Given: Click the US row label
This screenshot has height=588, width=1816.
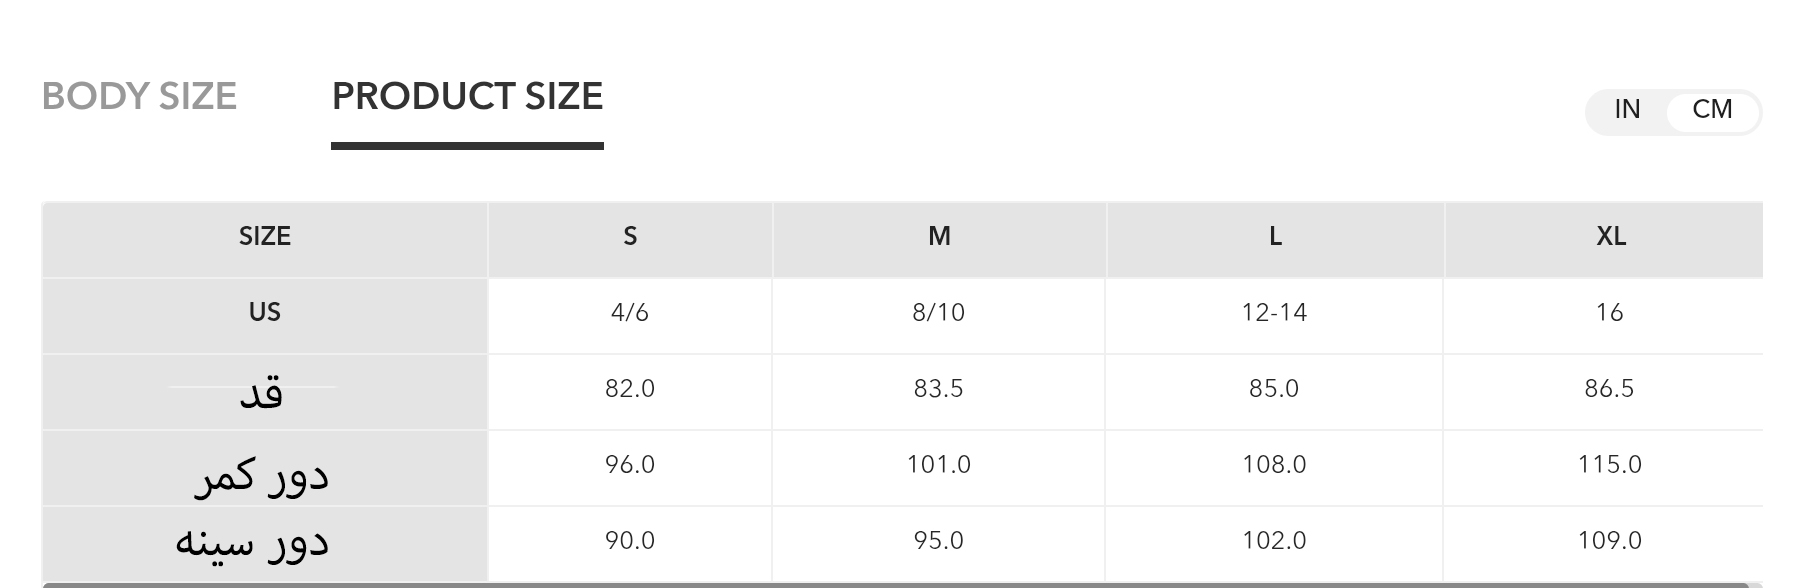Looking at the screenshot, I should click(265, 313).
